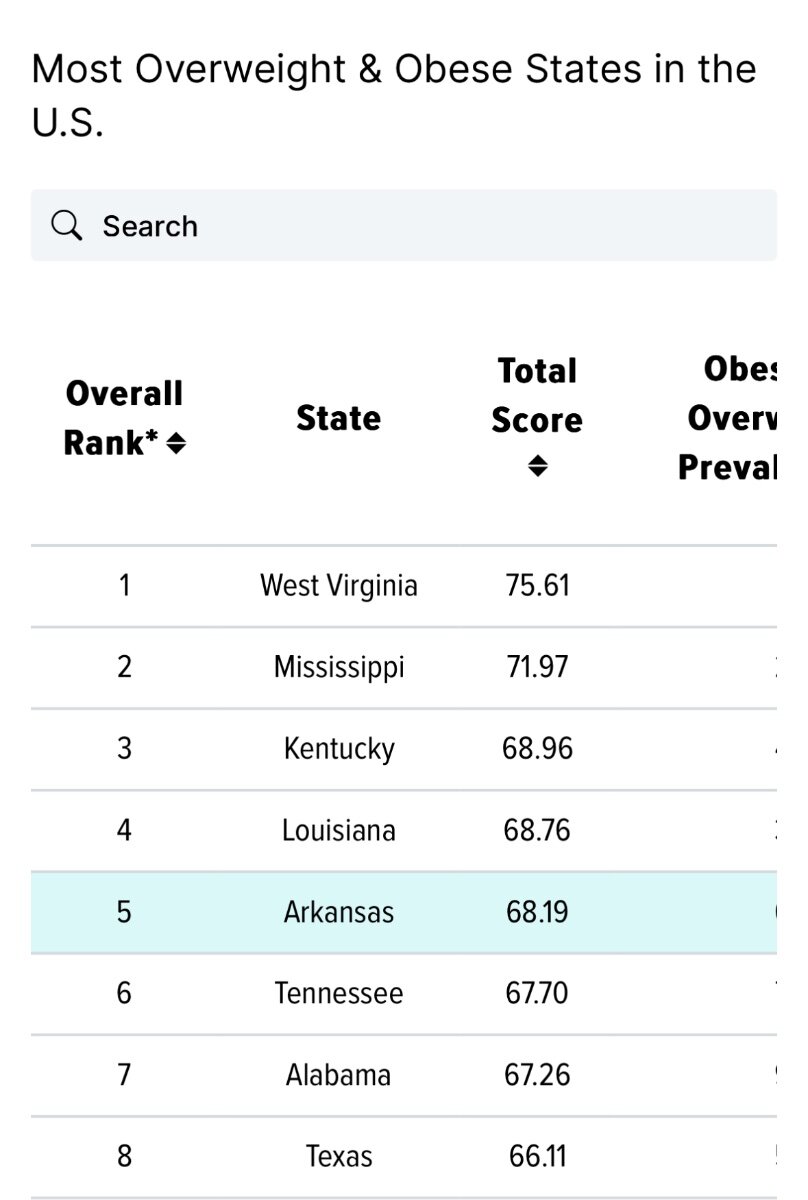
Task: Click the 68.19 score in Arkansas row
Action: (535, 912)
